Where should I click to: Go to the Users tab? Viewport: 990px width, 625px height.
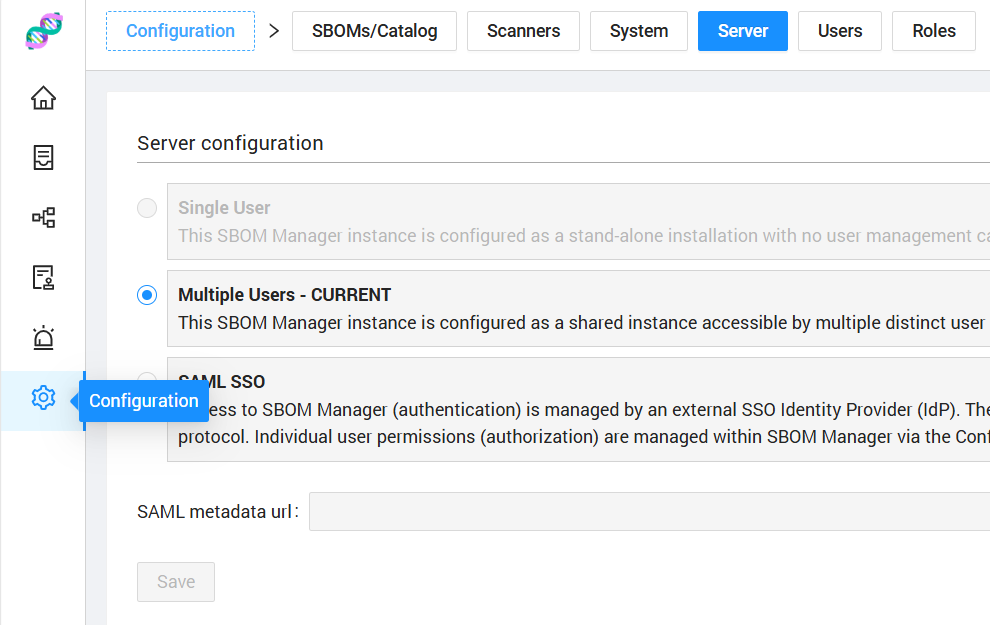pyautogui.click(x=839, y=31)
